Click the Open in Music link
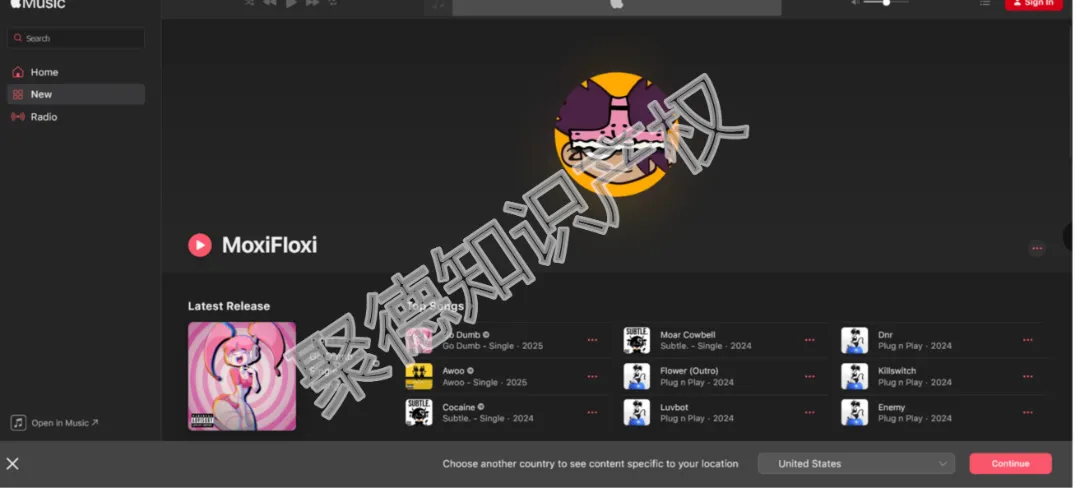Viewport: 1080px width, 491px height. point(55,423)
